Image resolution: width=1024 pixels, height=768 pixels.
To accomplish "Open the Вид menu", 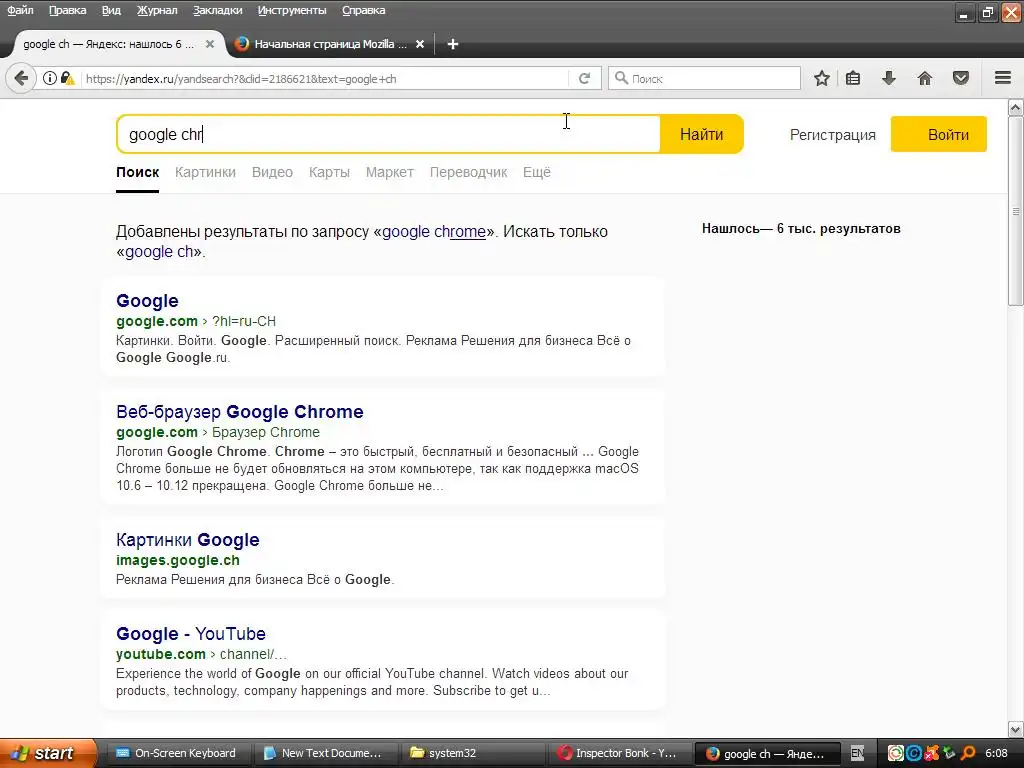I will coord(111,10).
